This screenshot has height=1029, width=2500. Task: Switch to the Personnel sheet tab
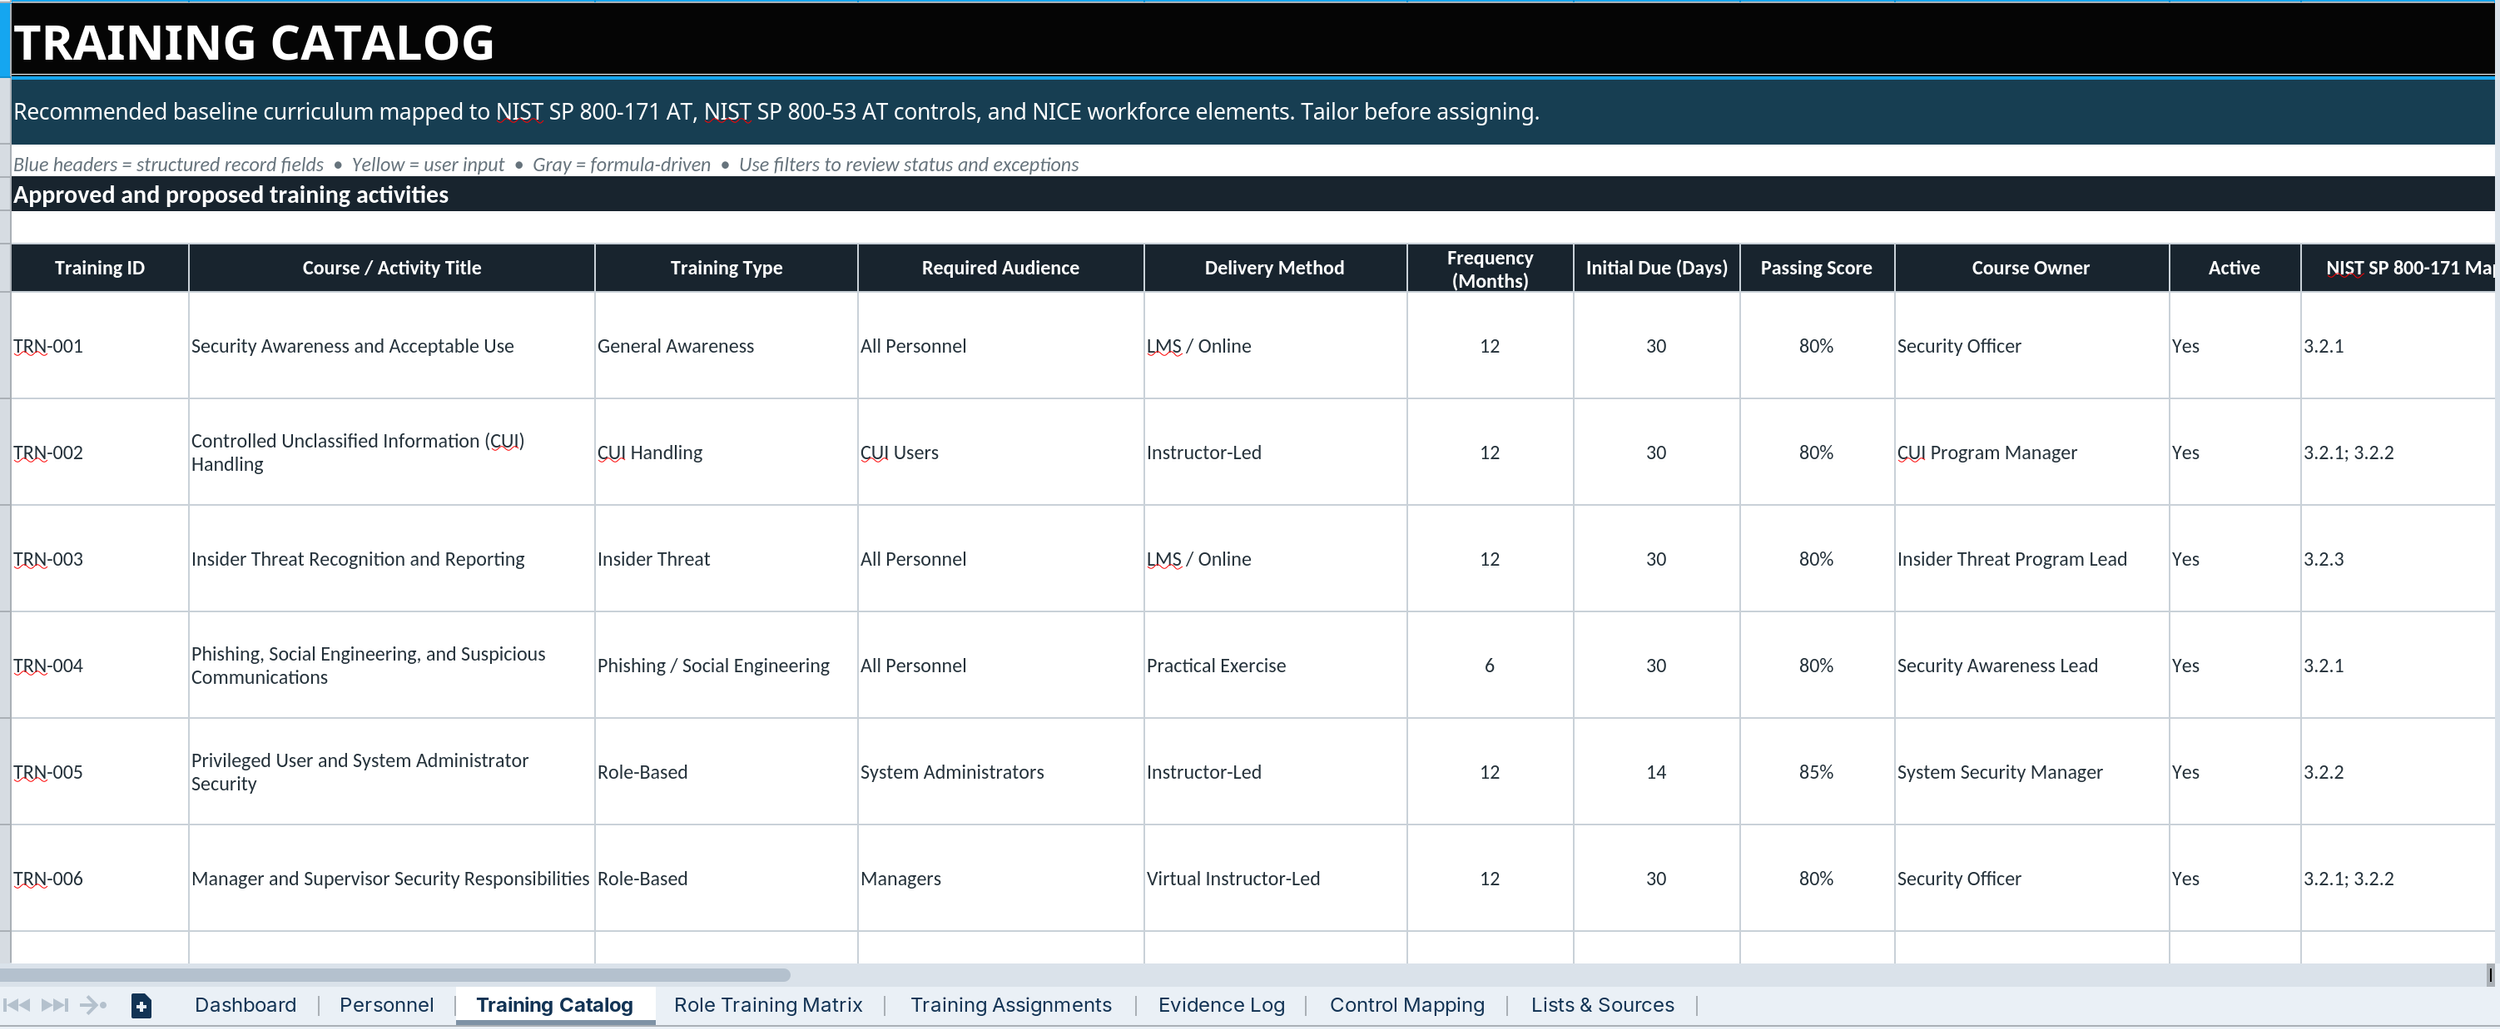(386, 1005)
